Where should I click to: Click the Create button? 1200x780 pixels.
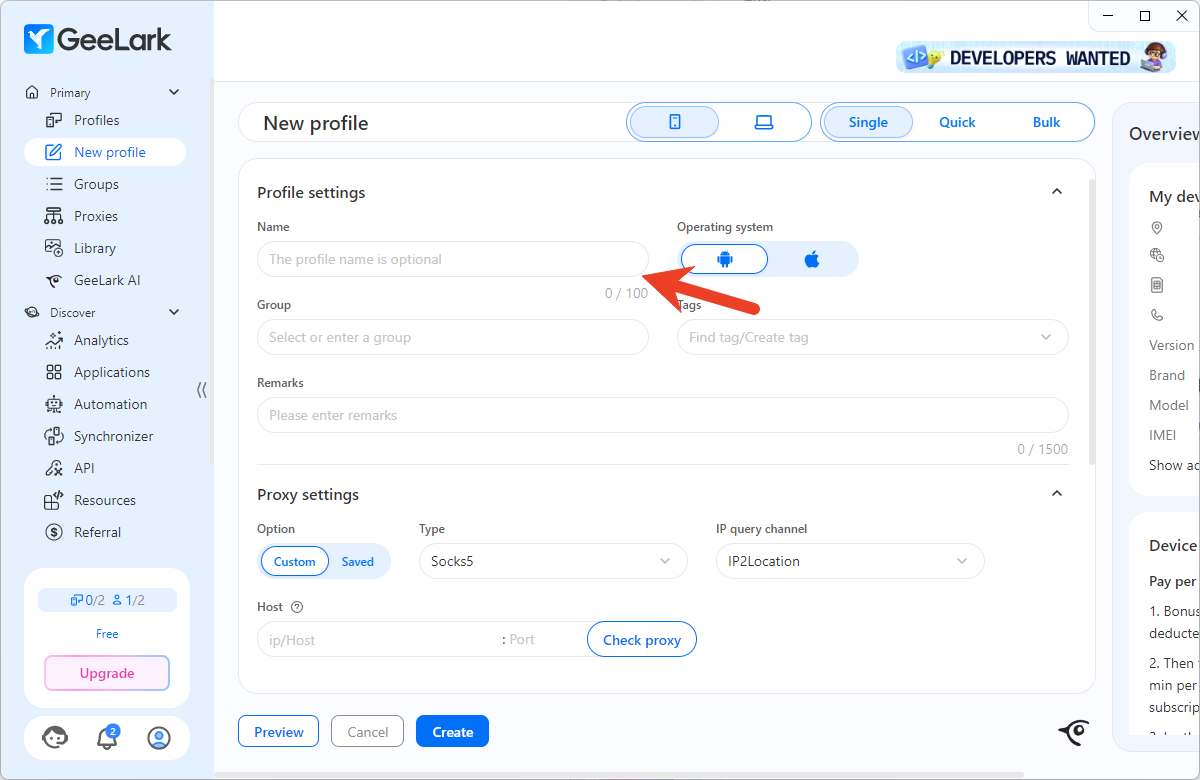[452, 732]
